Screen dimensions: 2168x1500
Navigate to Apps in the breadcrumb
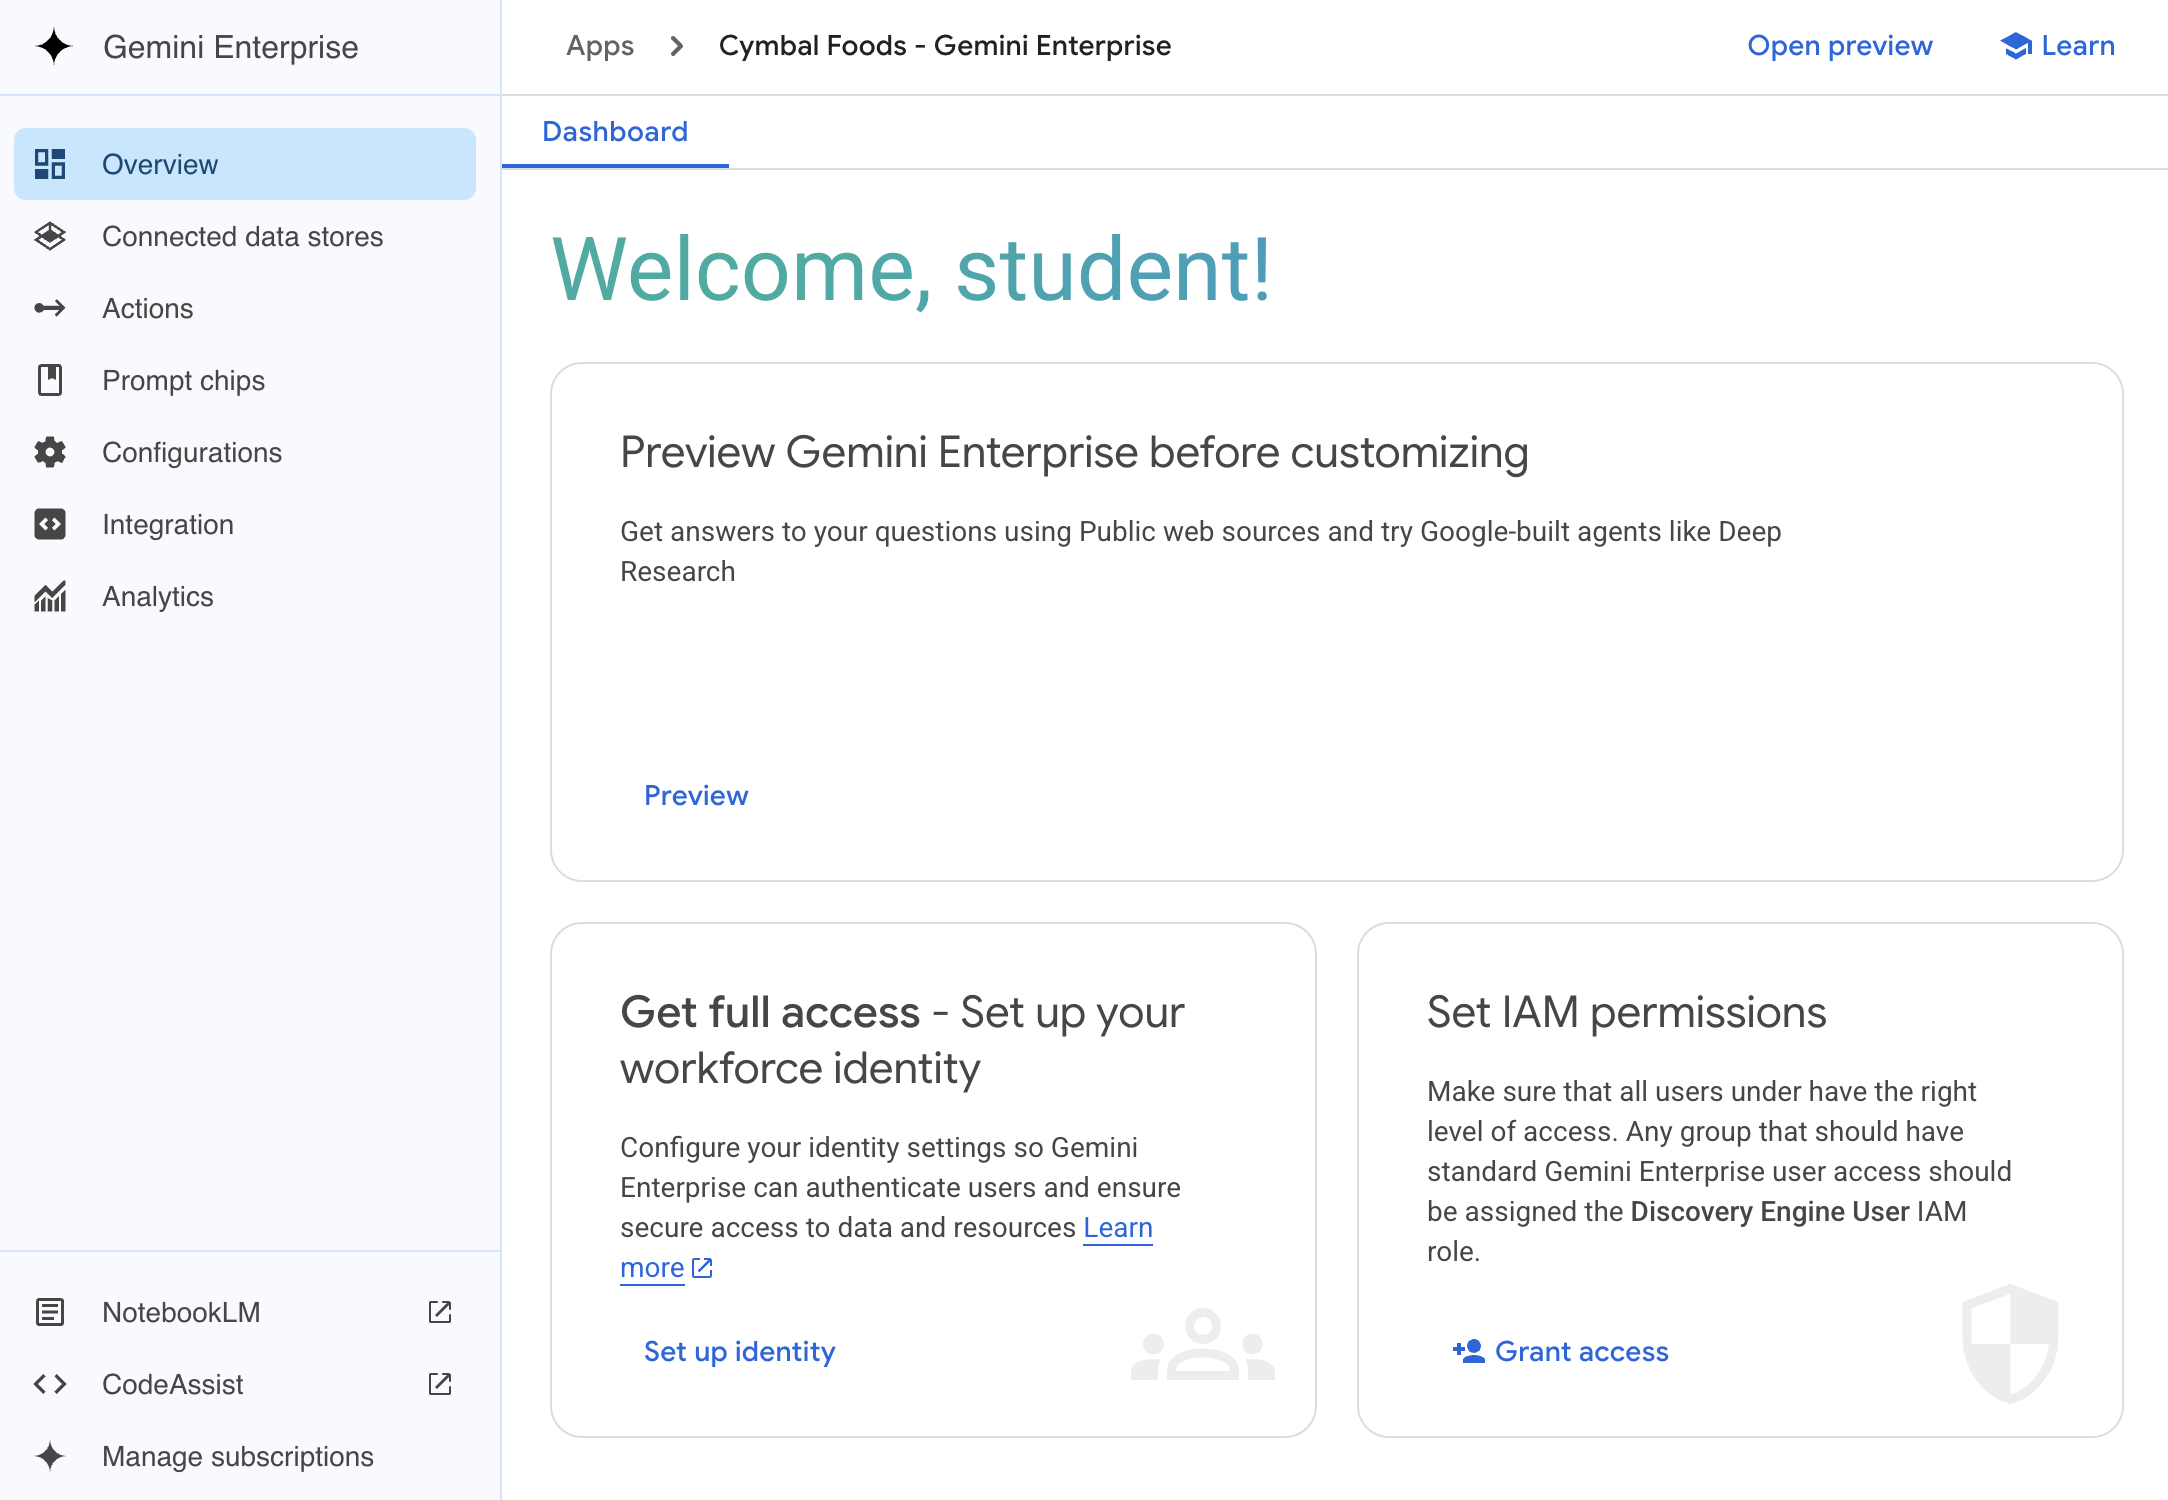click(599, 45)
